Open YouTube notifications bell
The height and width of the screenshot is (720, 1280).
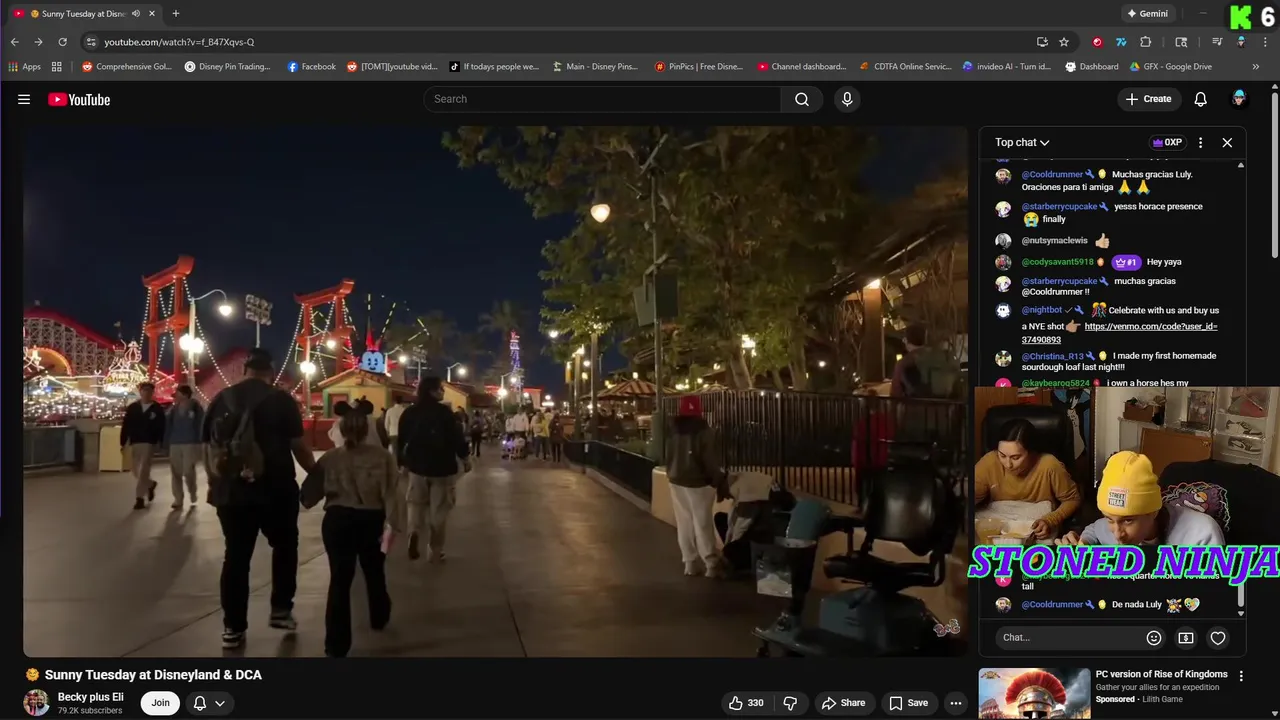[1201, 99]
